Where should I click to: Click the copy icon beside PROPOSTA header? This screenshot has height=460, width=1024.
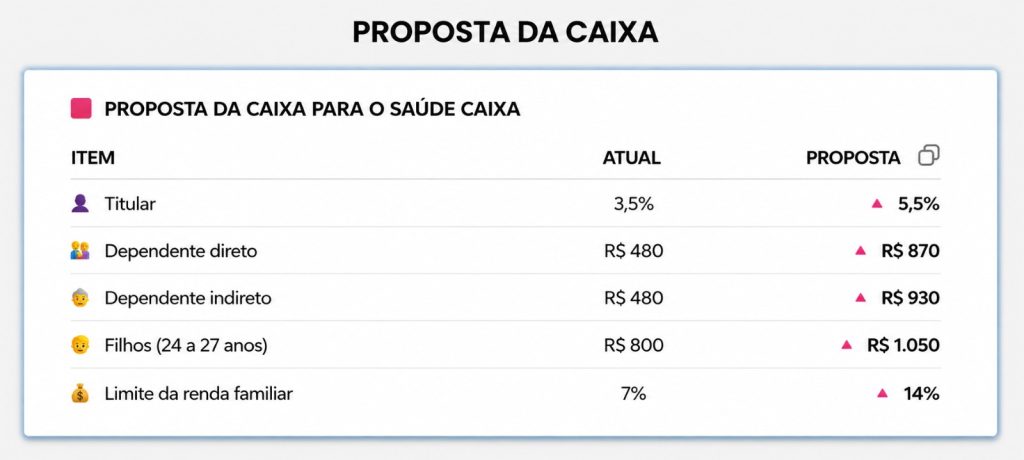[x=929, y=156]
